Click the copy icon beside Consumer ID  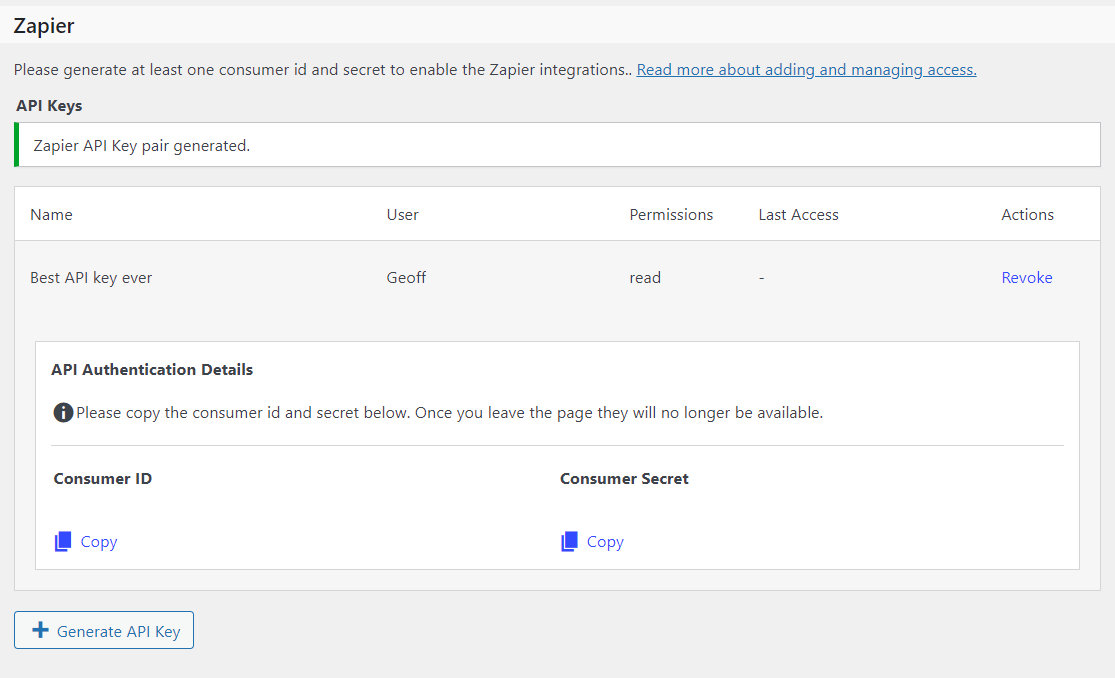(64, 540)
